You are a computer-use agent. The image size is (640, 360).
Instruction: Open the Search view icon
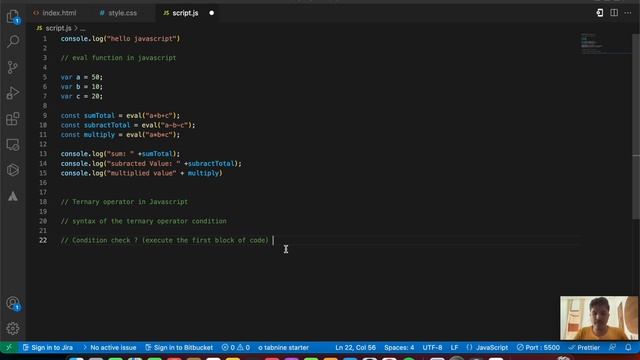(x=13, y=41)
